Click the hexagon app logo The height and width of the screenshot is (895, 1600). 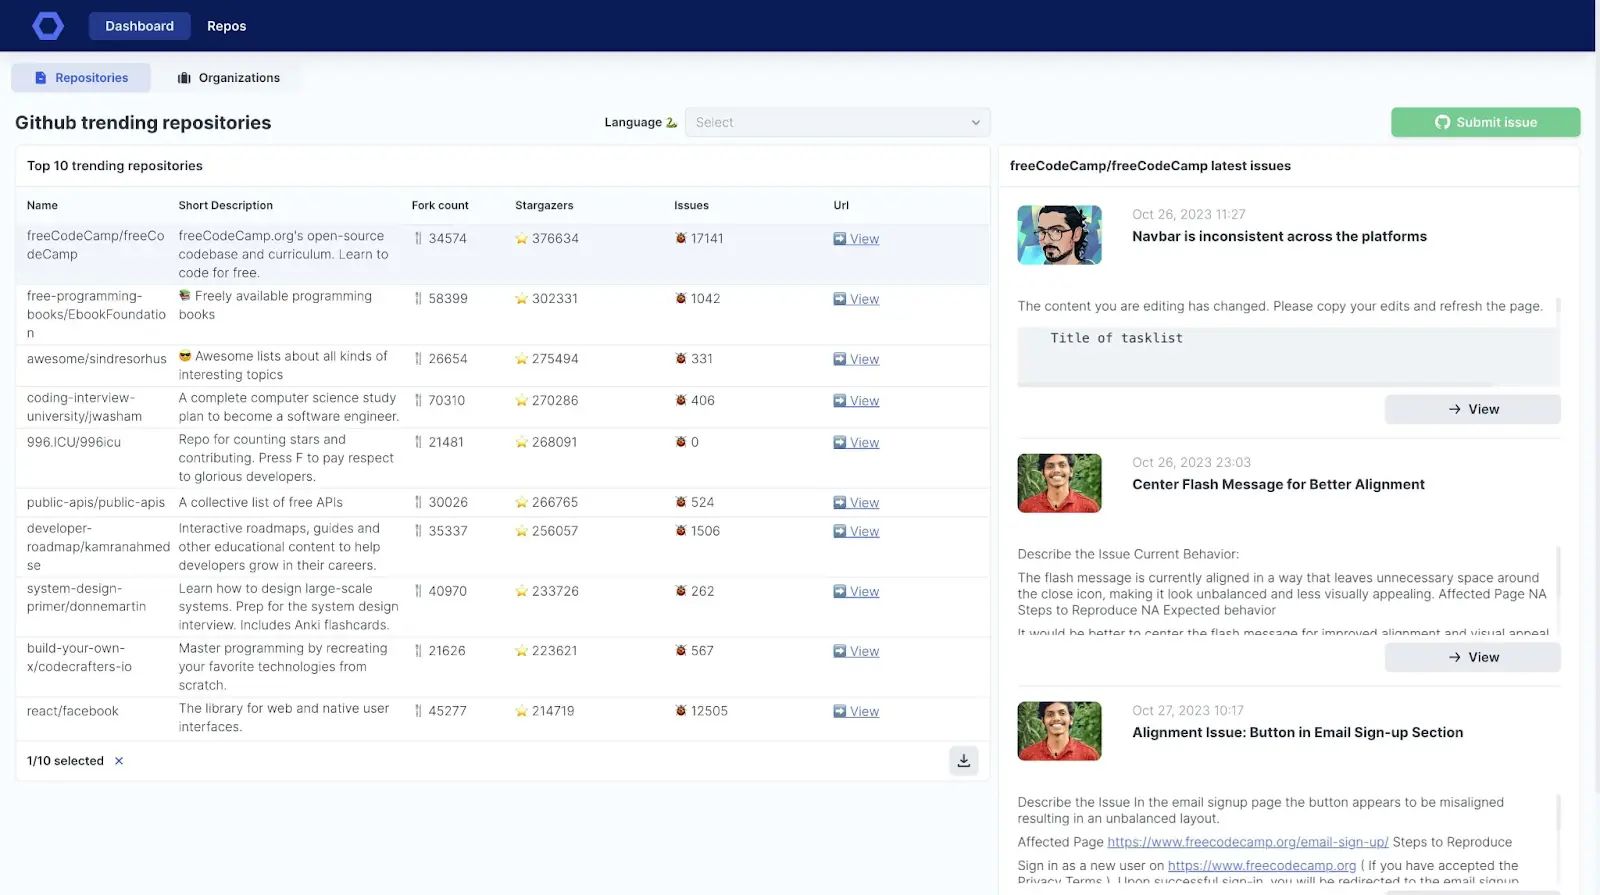pyautogui.click(x=48, y=26)
